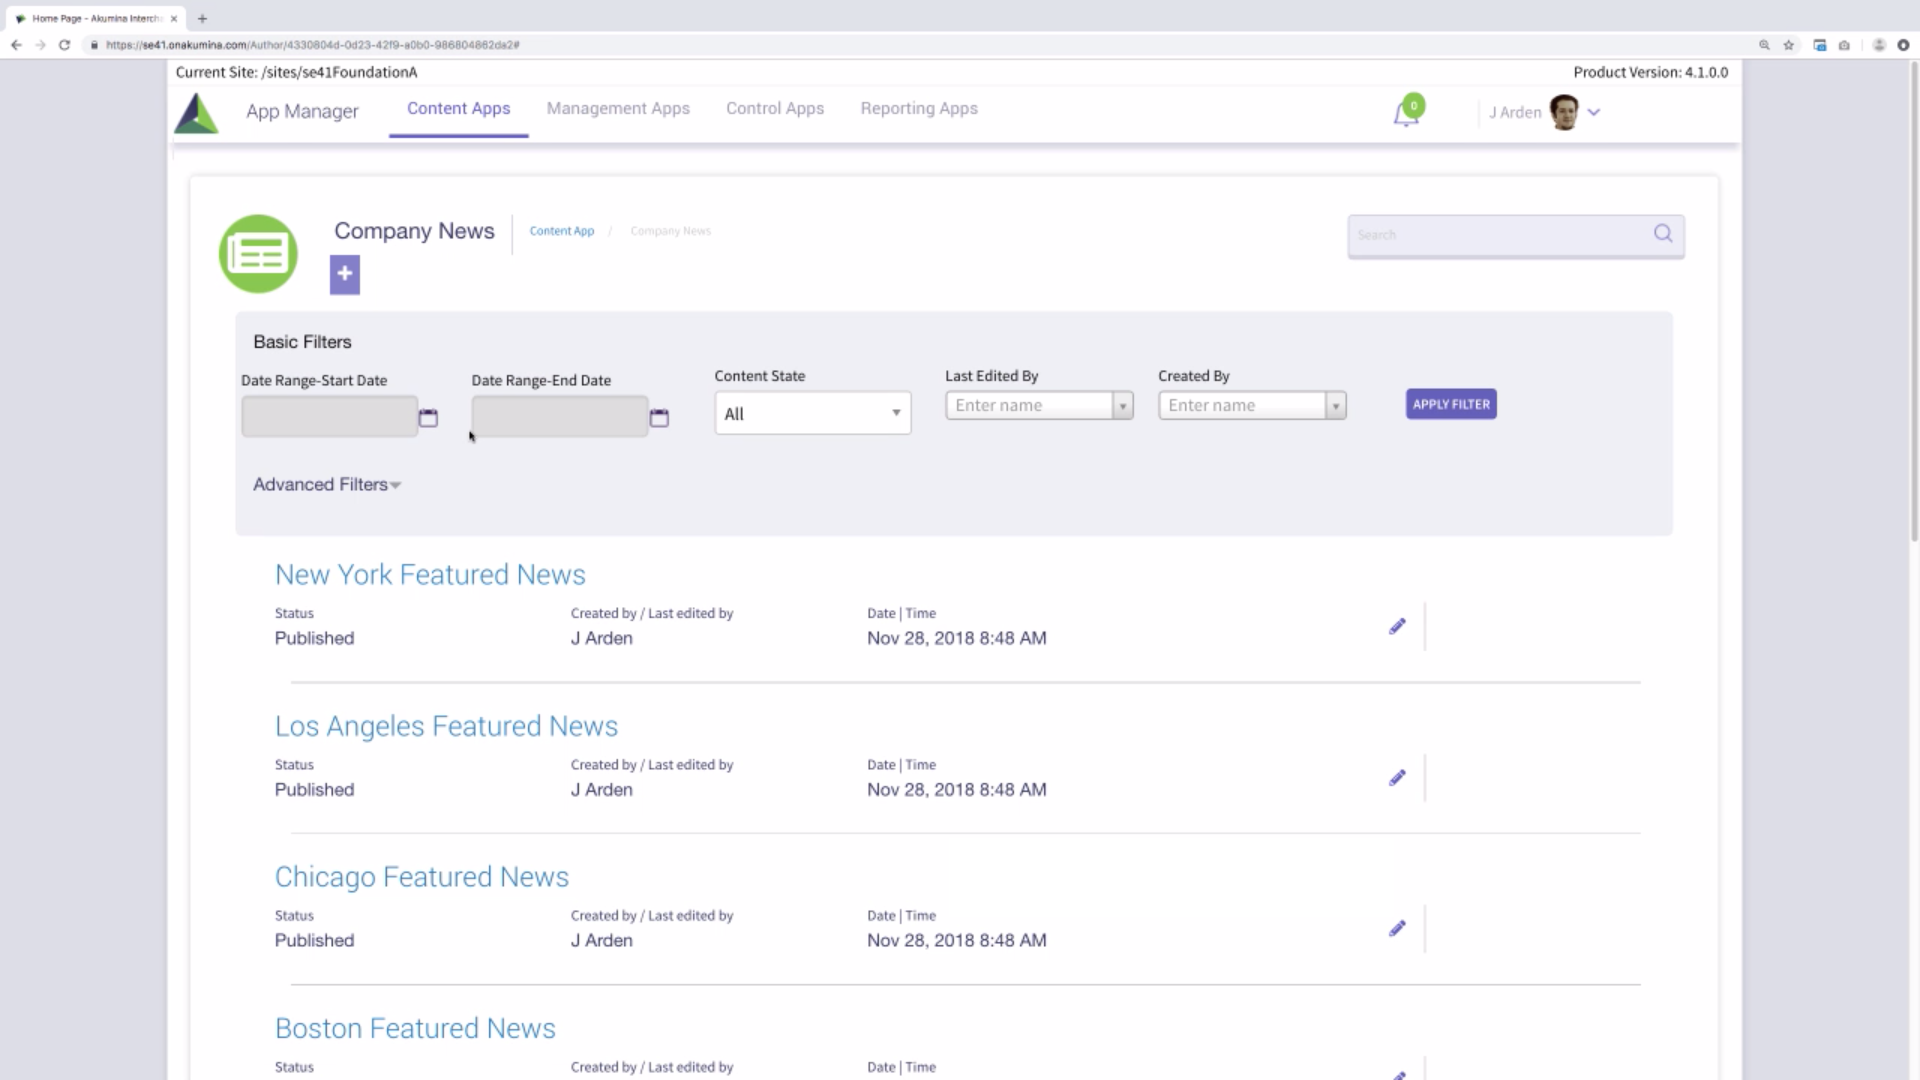Open the notifications bell
Image resolution: width=1920 pixels, height=1080 pixels.
(x=1405, y=114)
